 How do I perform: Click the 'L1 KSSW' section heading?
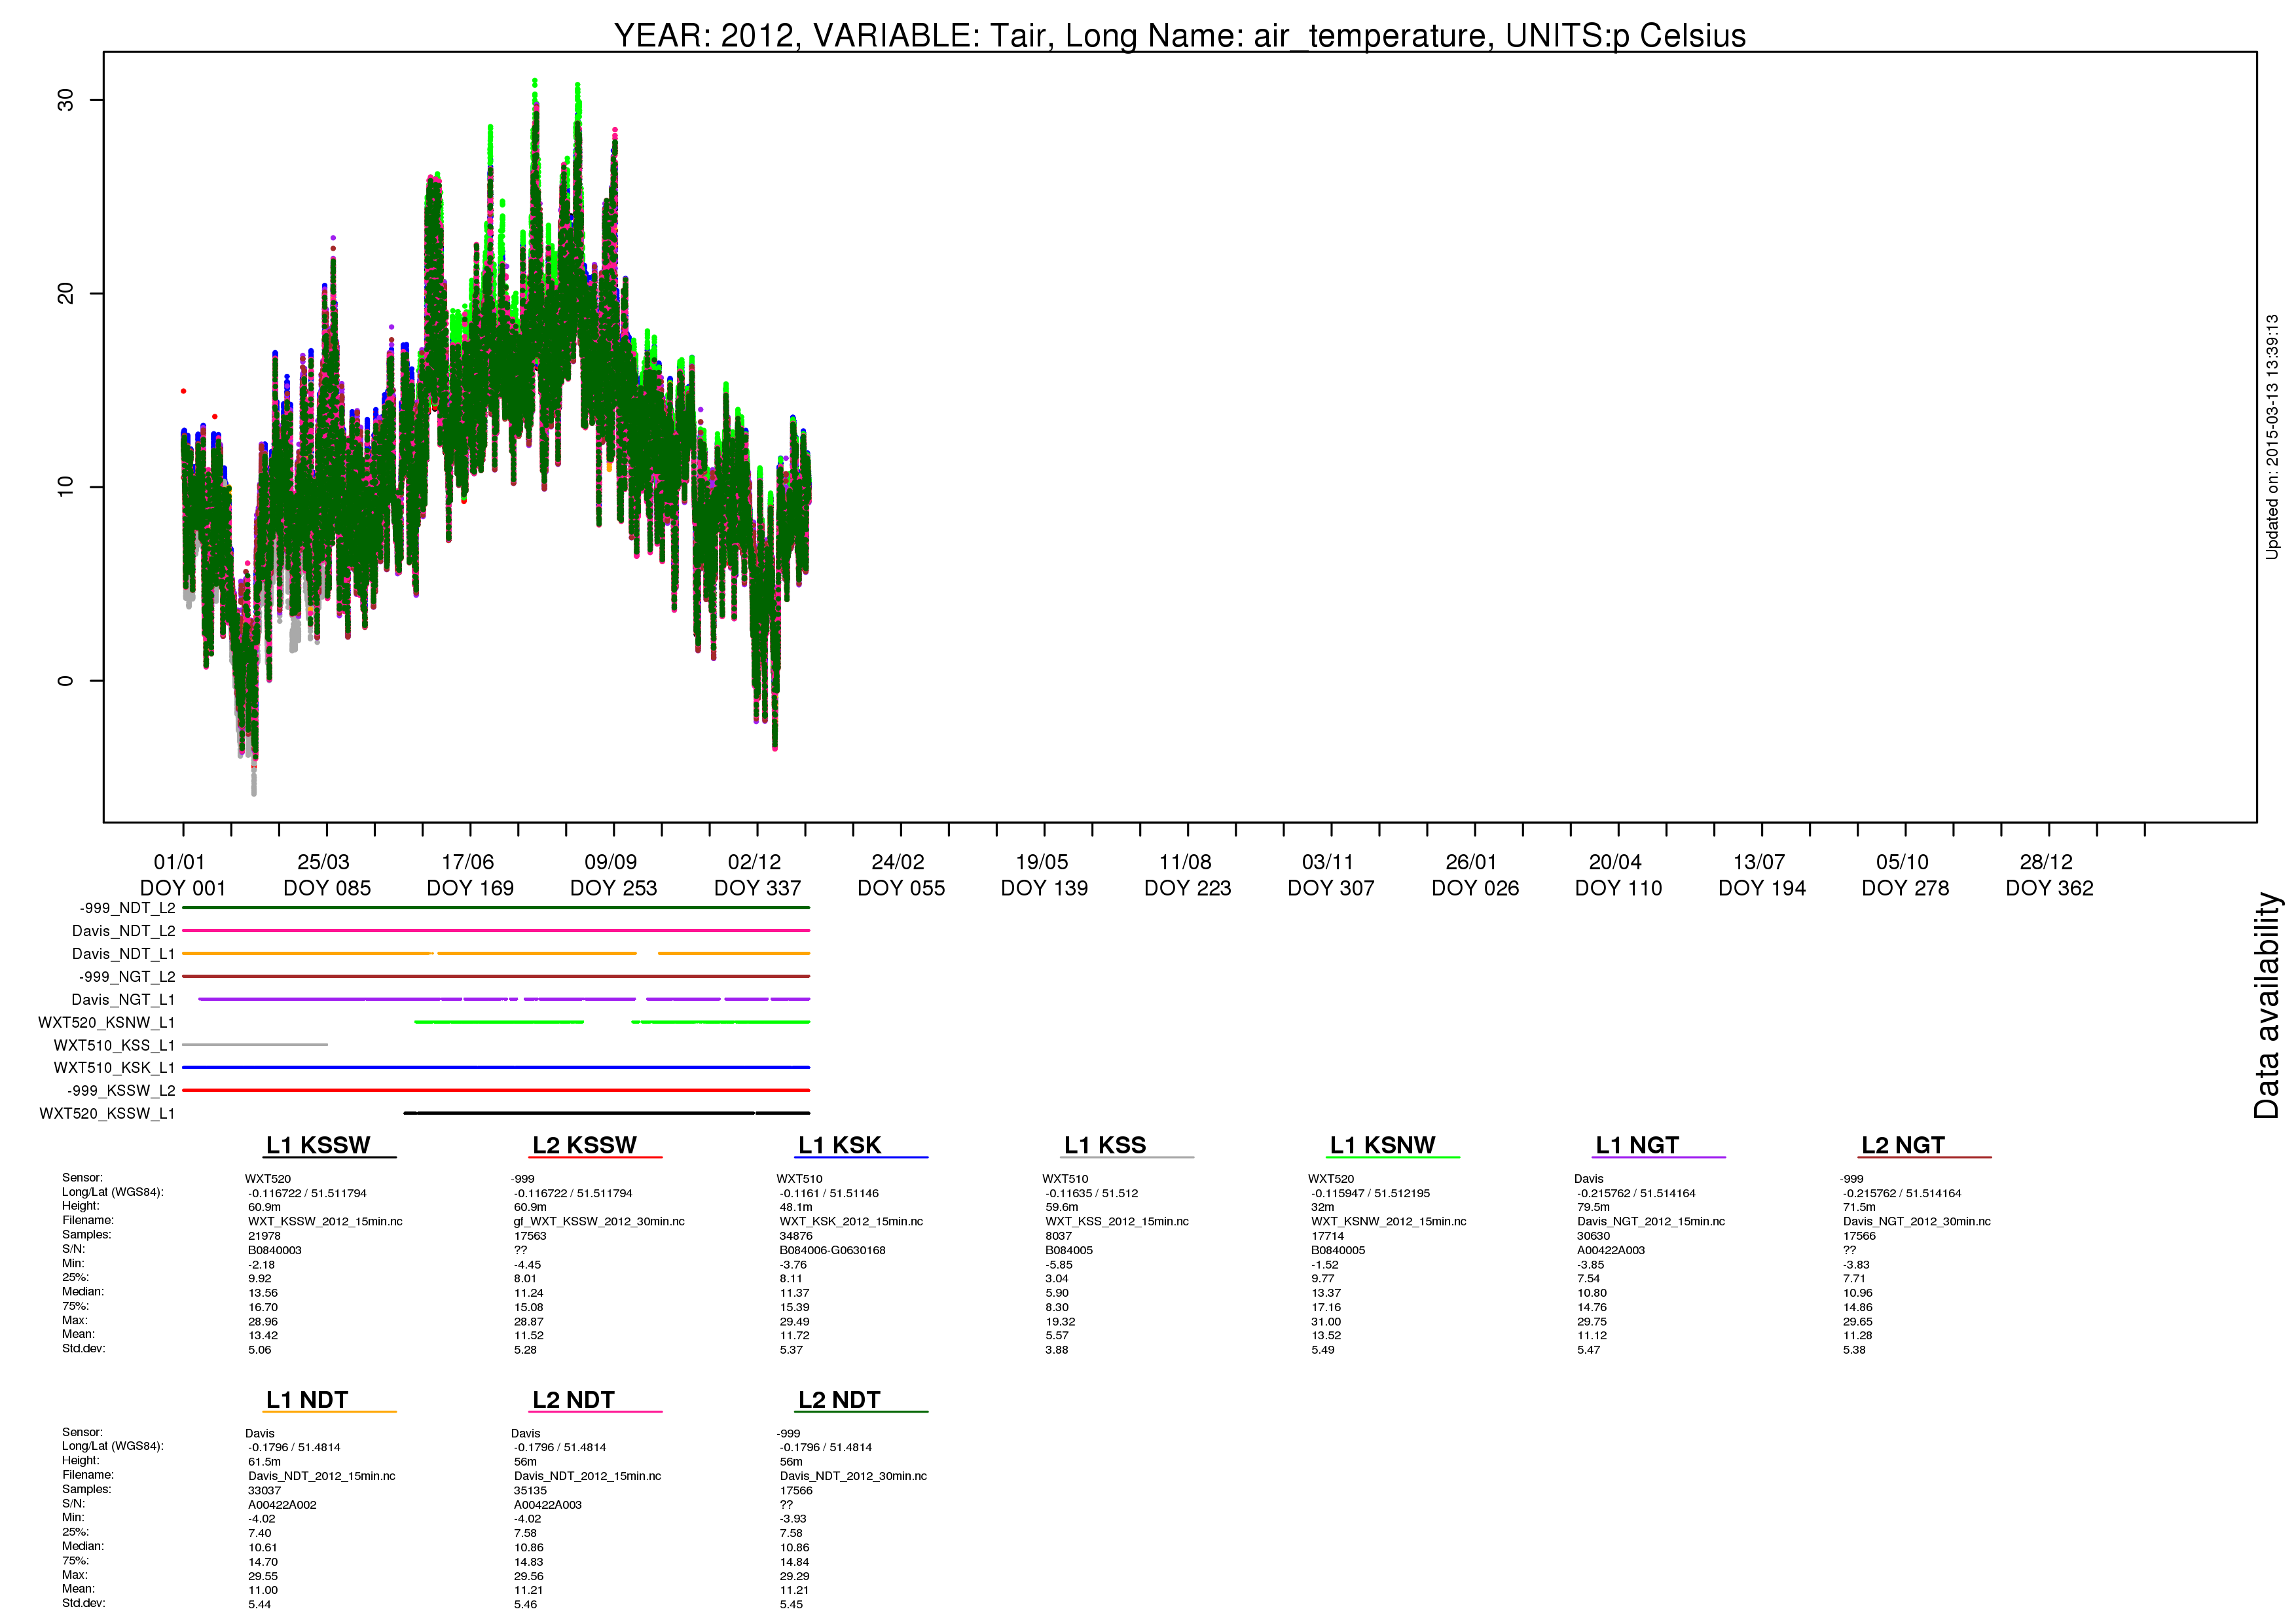click(318, 1146)
